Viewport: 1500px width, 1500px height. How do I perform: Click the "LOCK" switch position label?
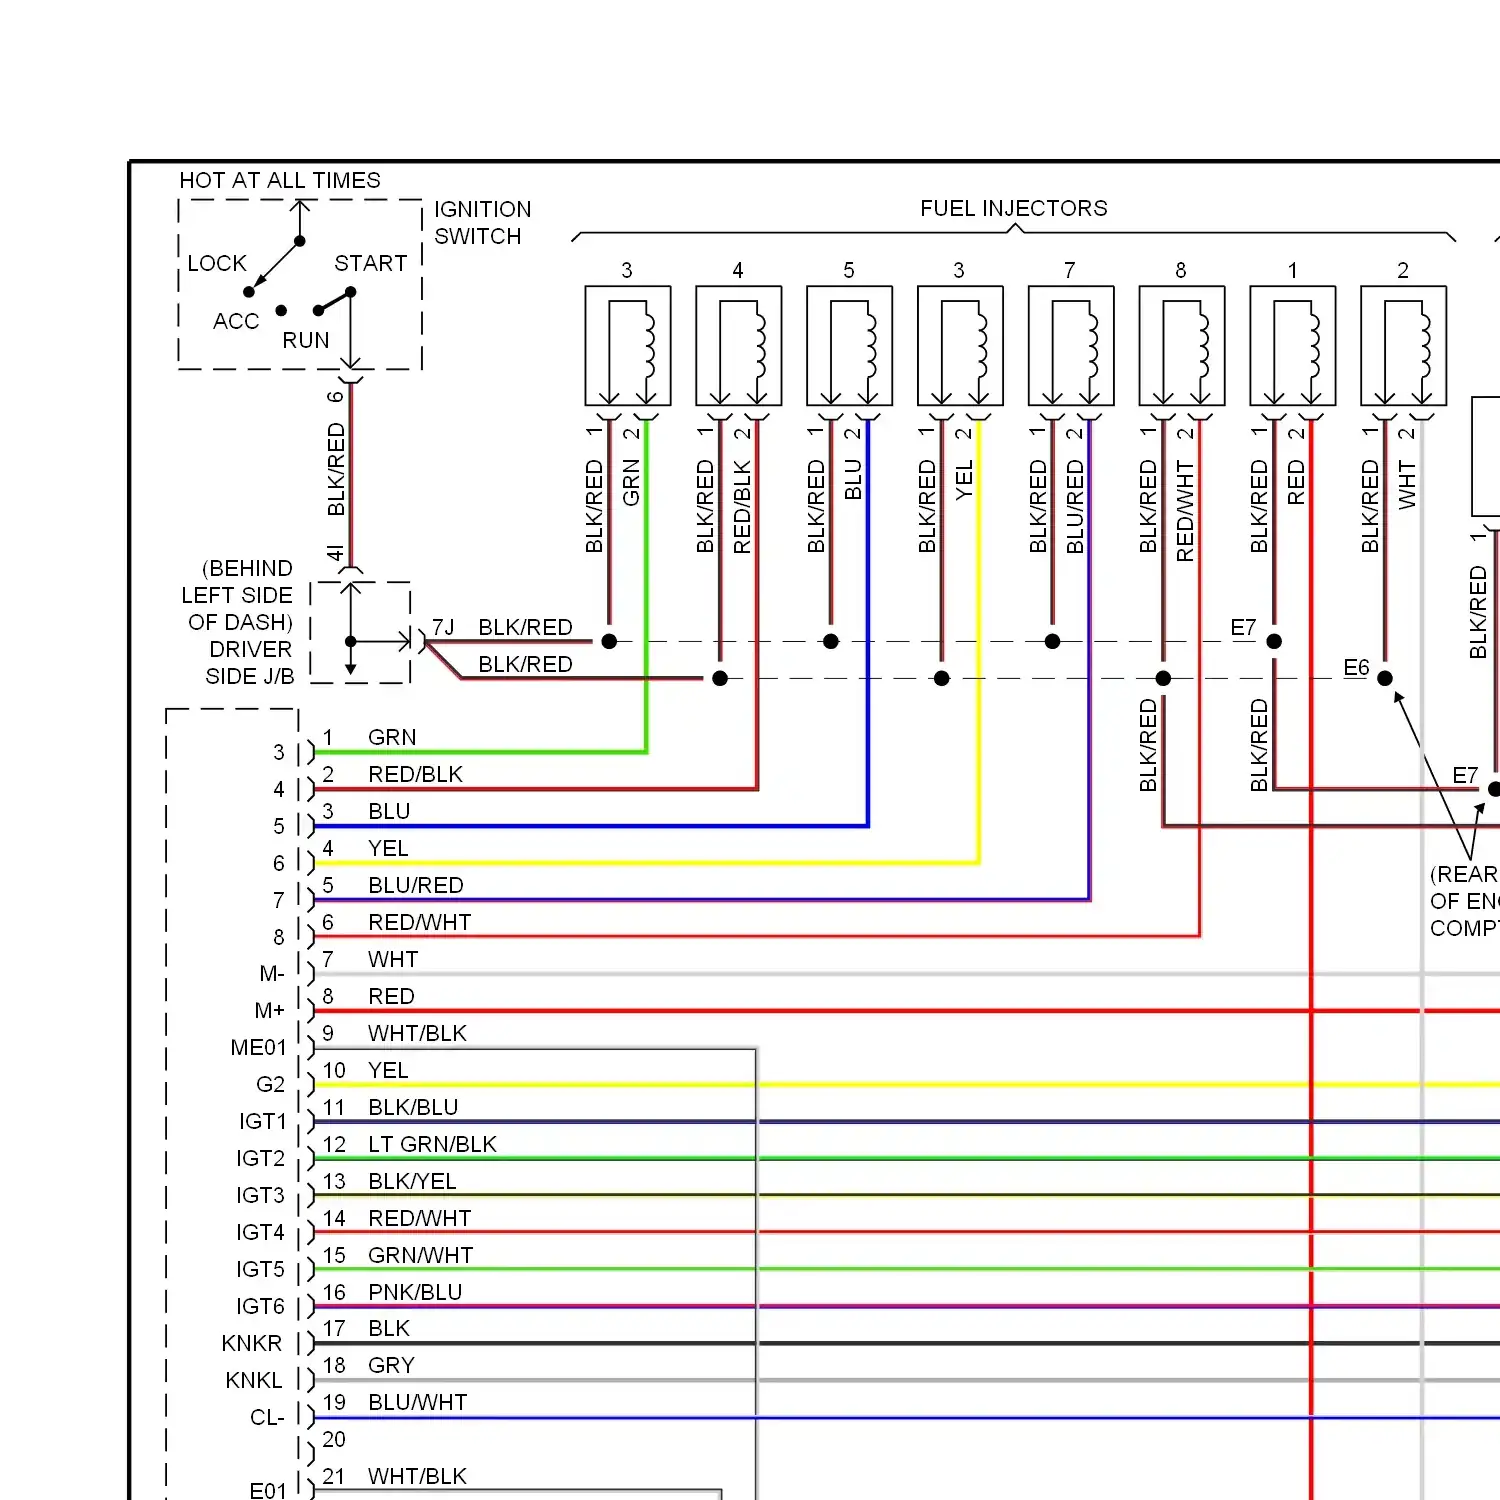217,263
